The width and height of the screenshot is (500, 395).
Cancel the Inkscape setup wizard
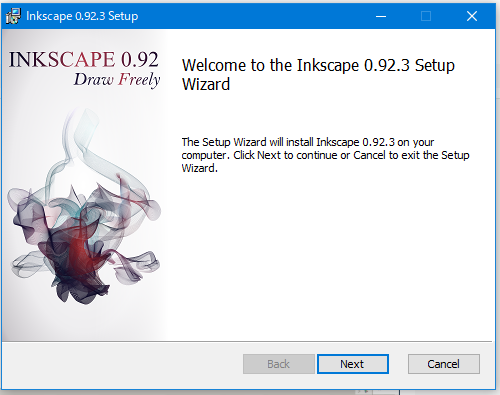444,364
